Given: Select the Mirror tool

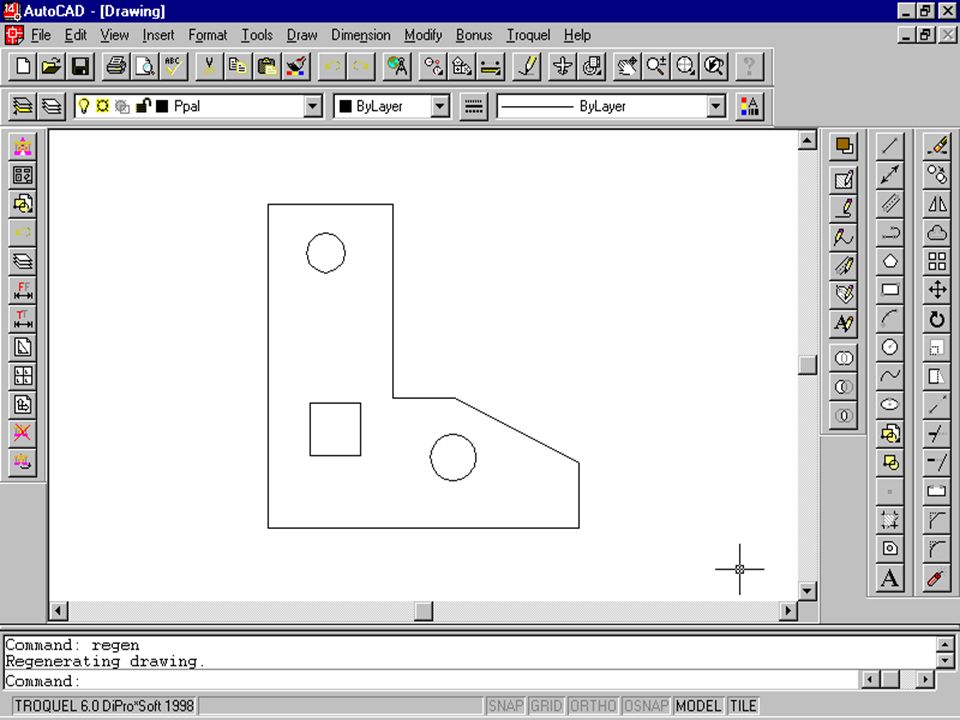Looking at the screenshot, I should tap(937, 203).
